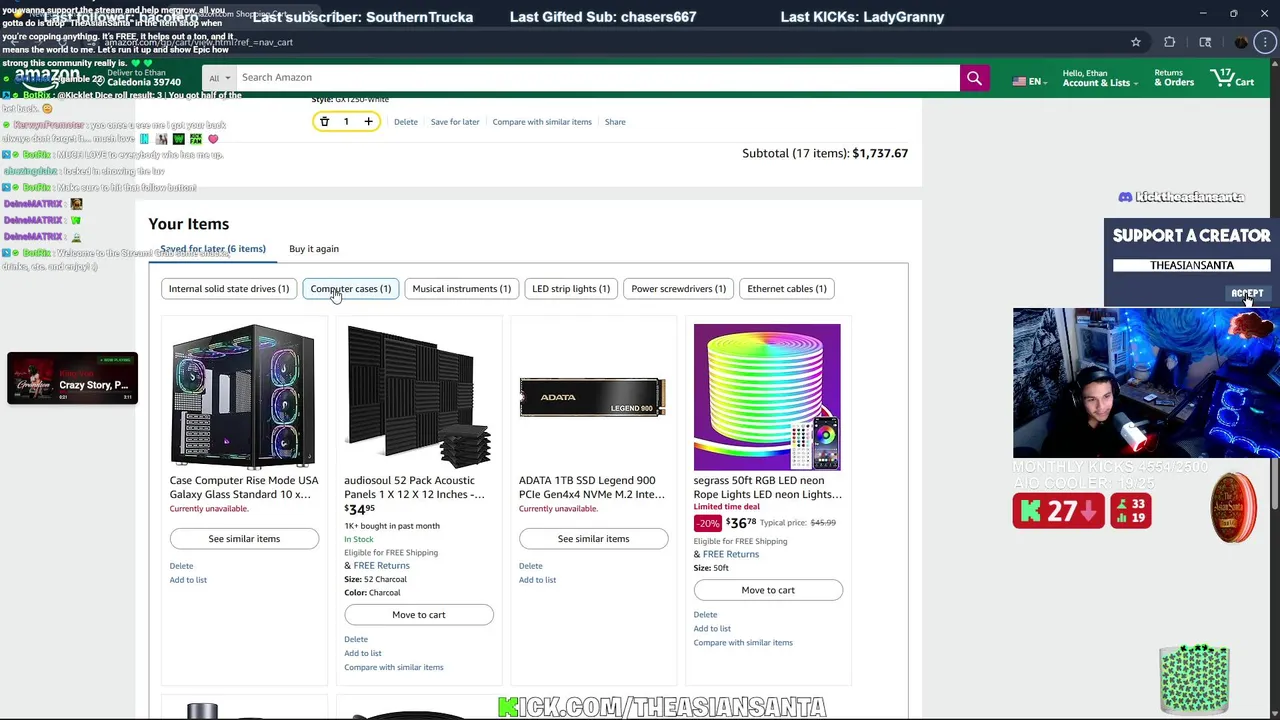Open the computer case product thumbnail
This screenshot has height=720, width=1280.
[x=243, y=396]
